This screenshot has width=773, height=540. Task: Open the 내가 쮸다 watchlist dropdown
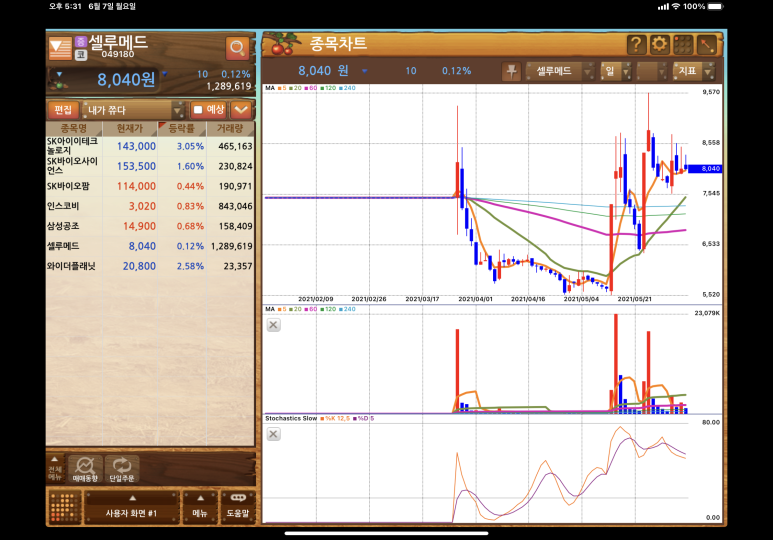[133, 110]
